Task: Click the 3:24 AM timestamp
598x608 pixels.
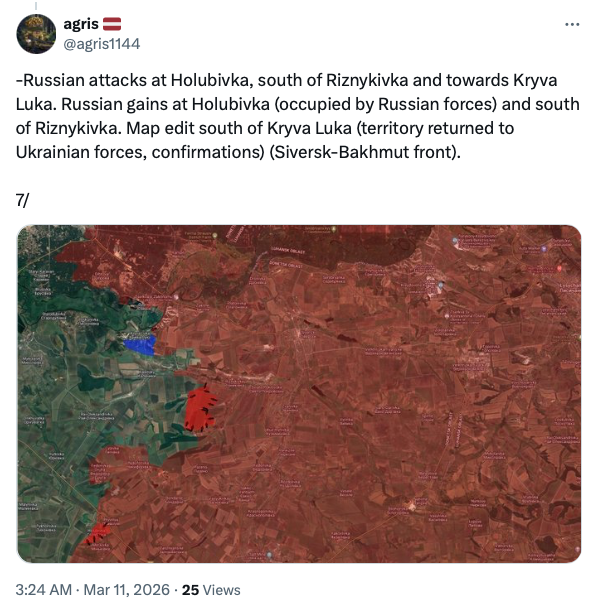Action: click(x=44, y=590)
